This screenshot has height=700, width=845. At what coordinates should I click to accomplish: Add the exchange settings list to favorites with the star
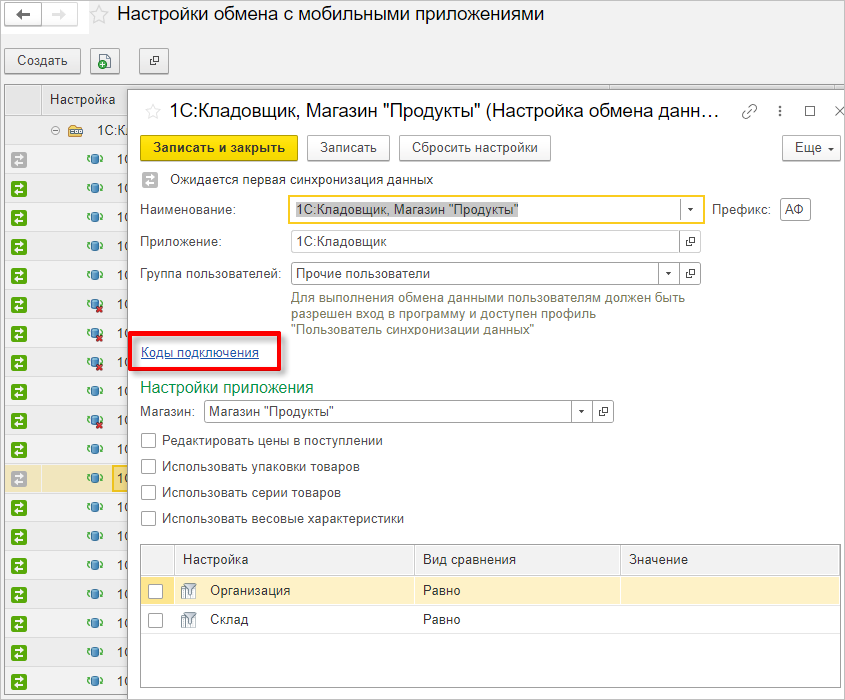click(99, 15)
